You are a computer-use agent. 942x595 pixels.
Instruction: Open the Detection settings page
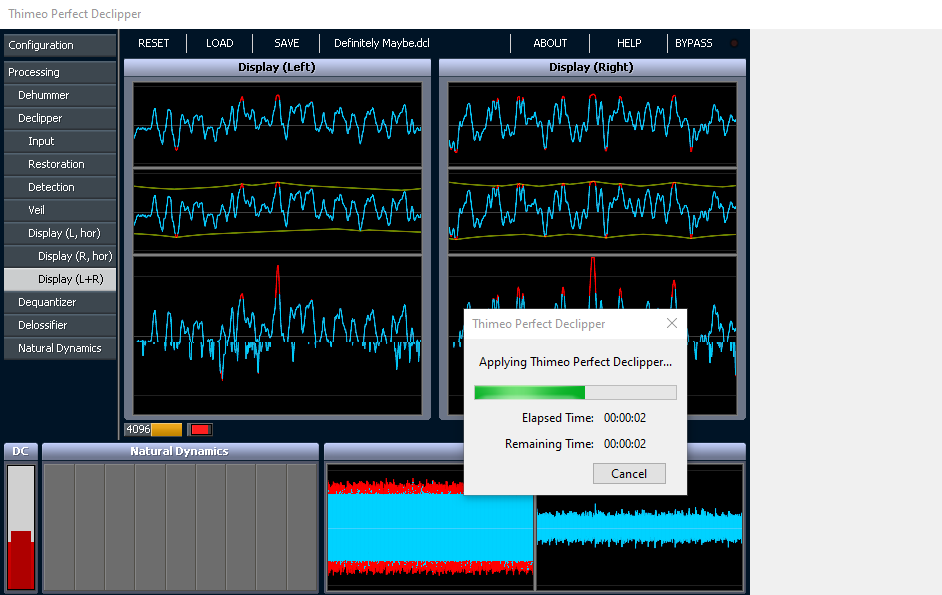click(x=60, y=187)
